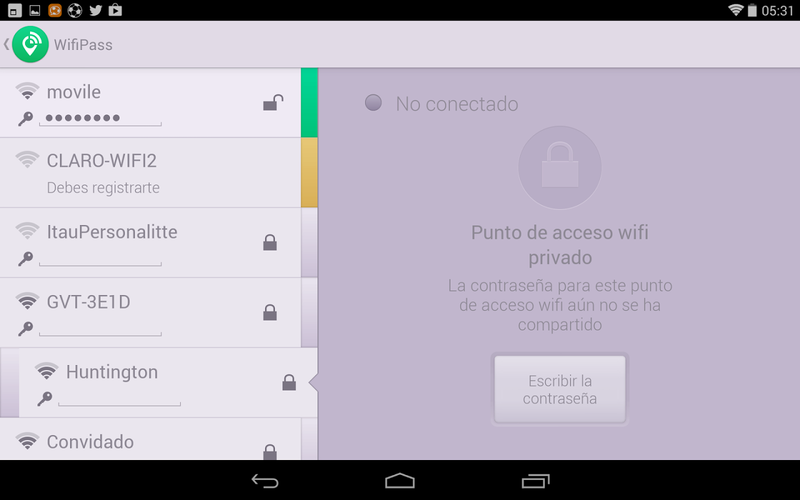This screenshot has height=500, width=800.
Task: Tap the yellow status bar beside CLARO-WIFI2
Action: (309, 172)
